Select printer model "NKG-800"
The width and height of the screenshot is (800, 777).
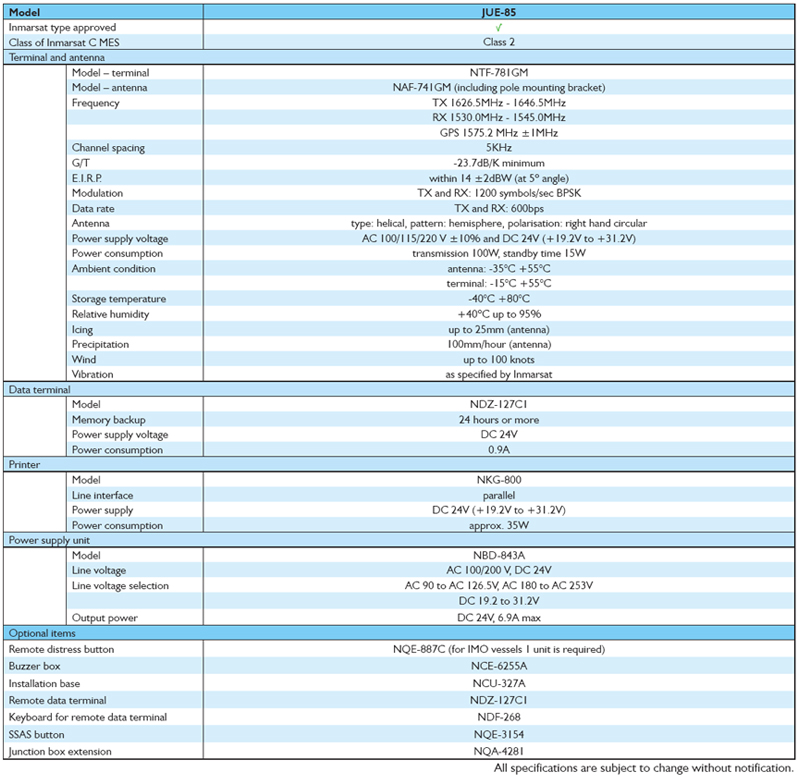pyautogui.click(x=498, y=480)
